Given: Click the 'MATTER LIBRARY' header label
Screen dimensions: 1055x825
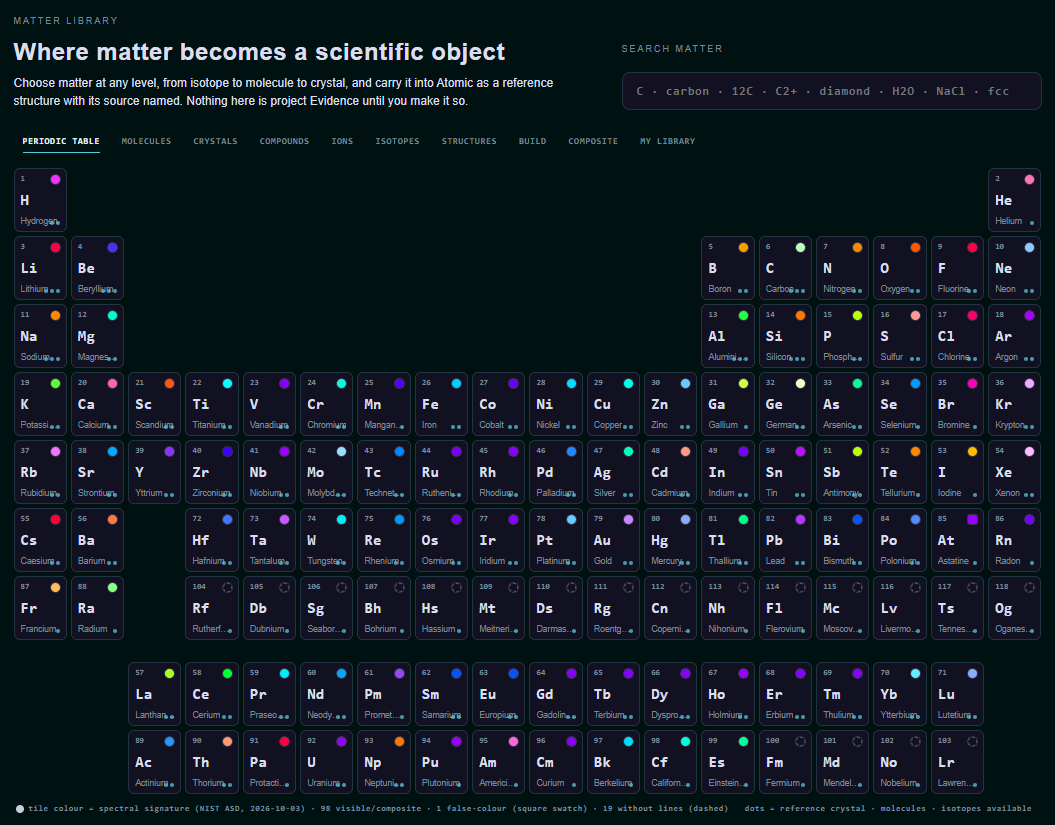Looking at the screenshot, I should [65, 21].
